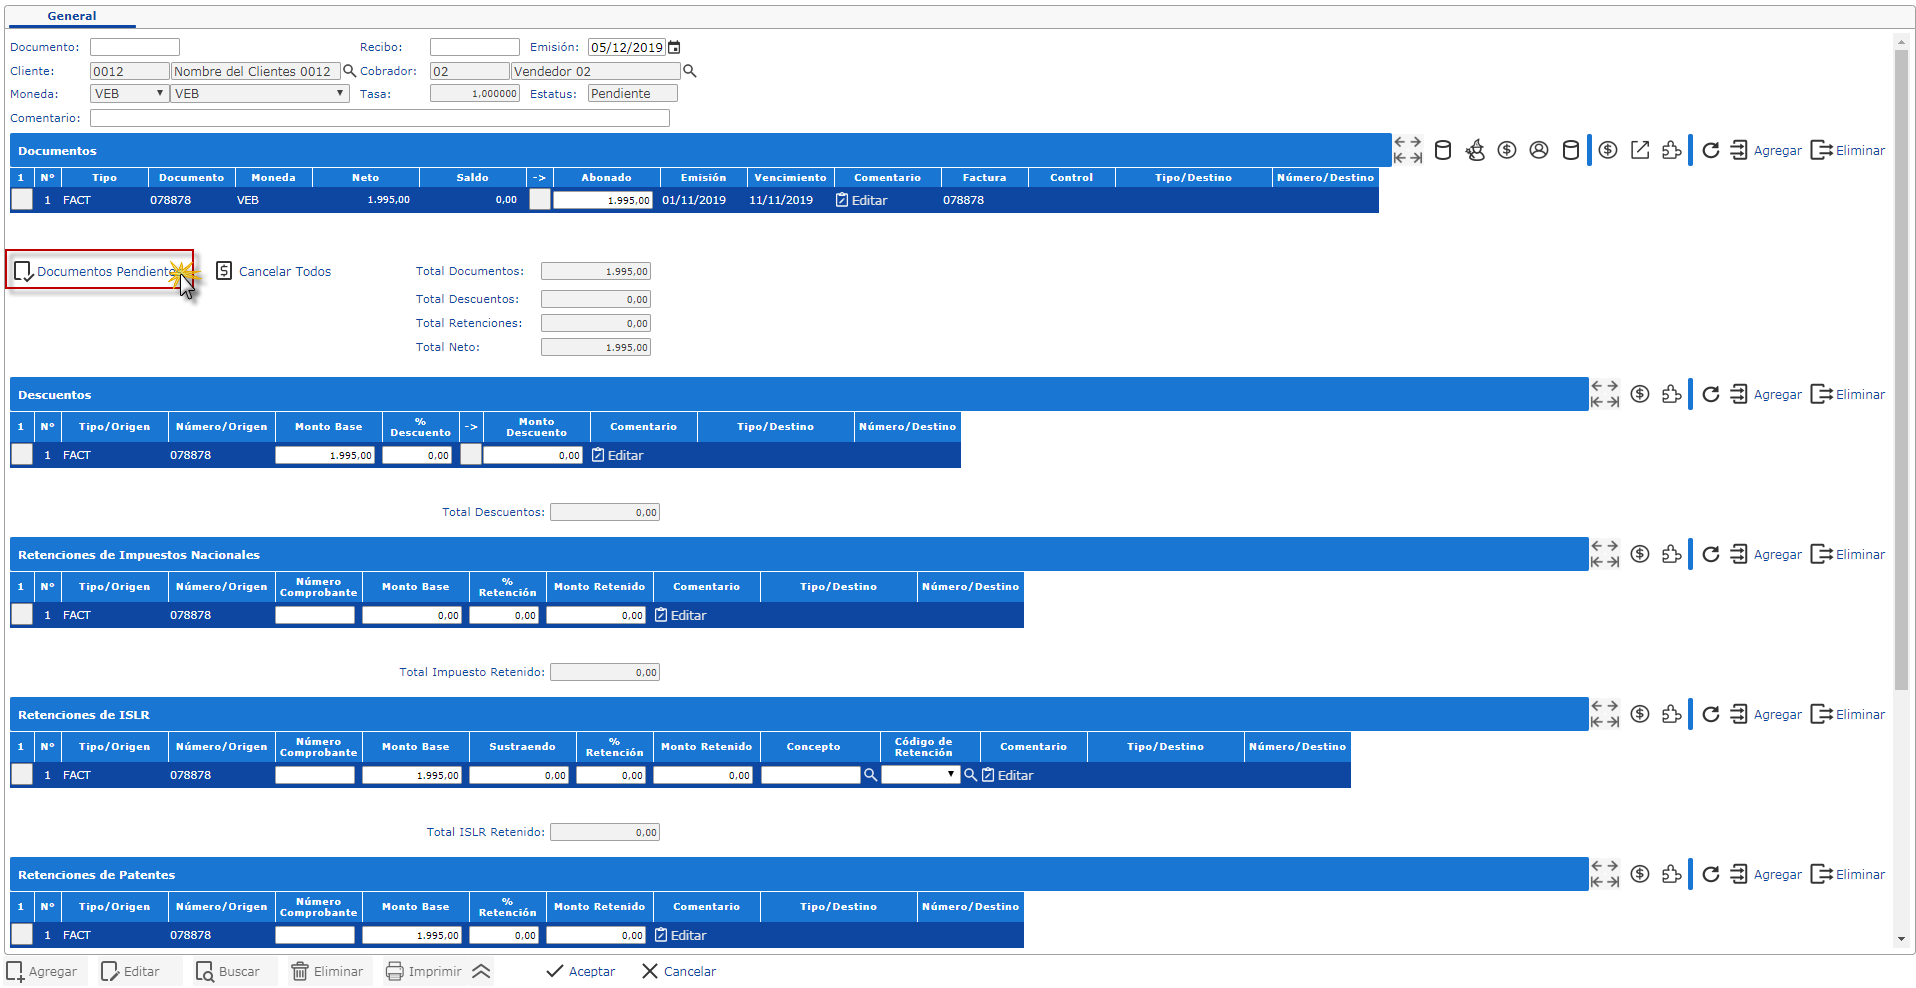1916x988 pixels.
Task: Open the Emisión date calendar picker
Action: click(x=674, y=47)
